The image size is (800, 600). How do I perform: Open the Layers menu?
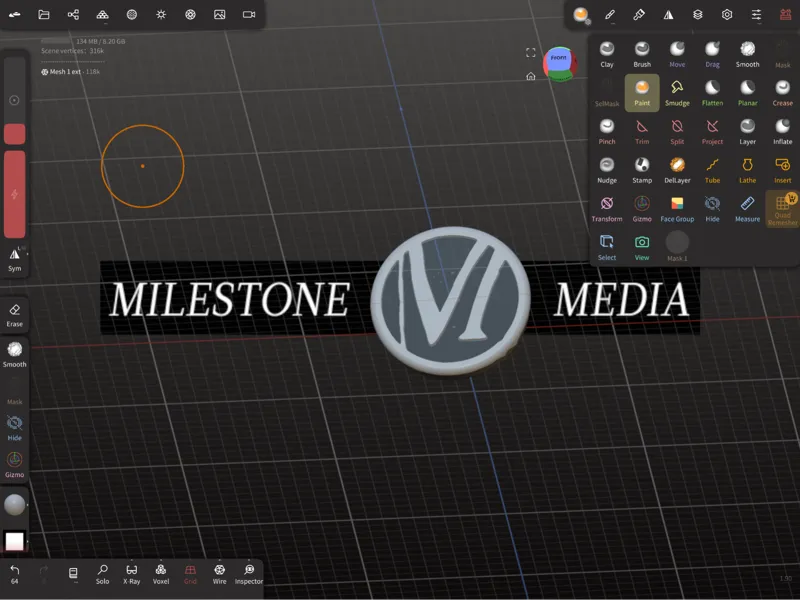[x=697, y=15]
